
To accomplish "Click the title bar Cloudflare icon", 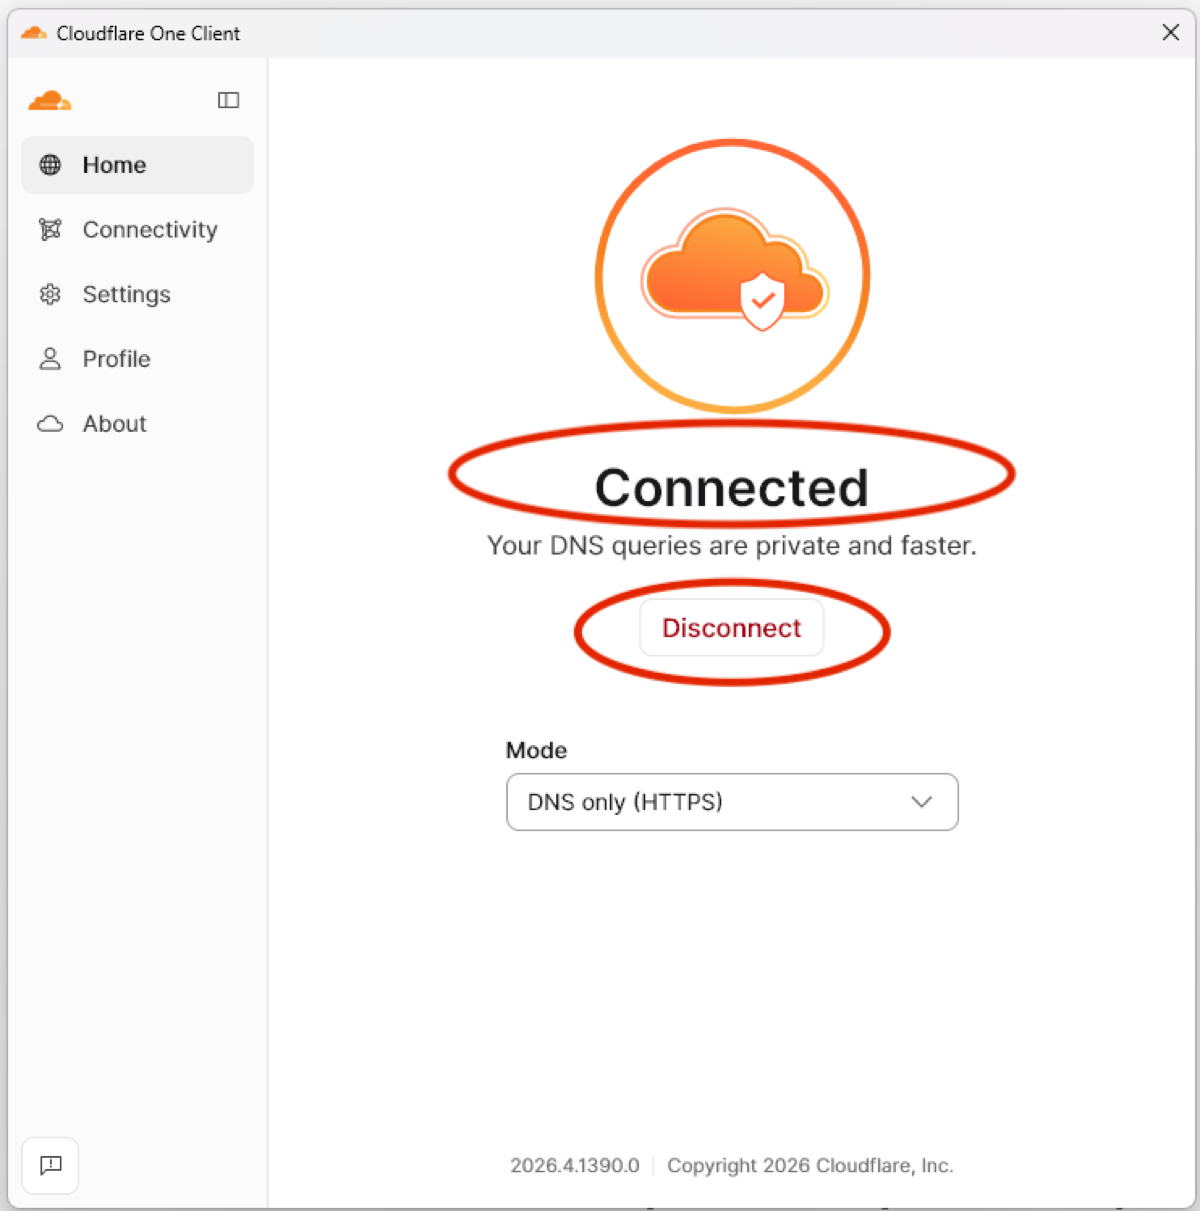I will click(34, 33).
